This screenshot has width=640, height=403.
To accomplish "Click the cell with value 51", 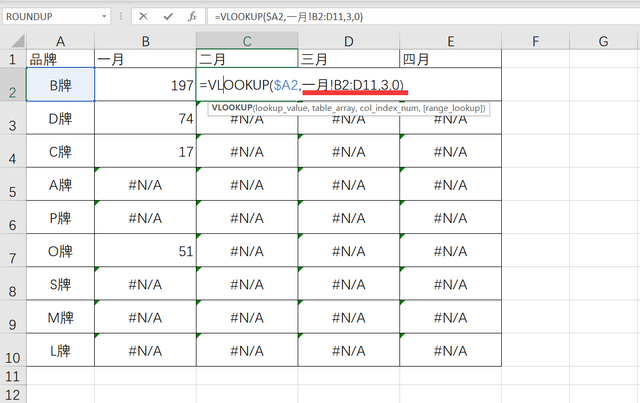I will pyautogui.click(x=145, y=251).
